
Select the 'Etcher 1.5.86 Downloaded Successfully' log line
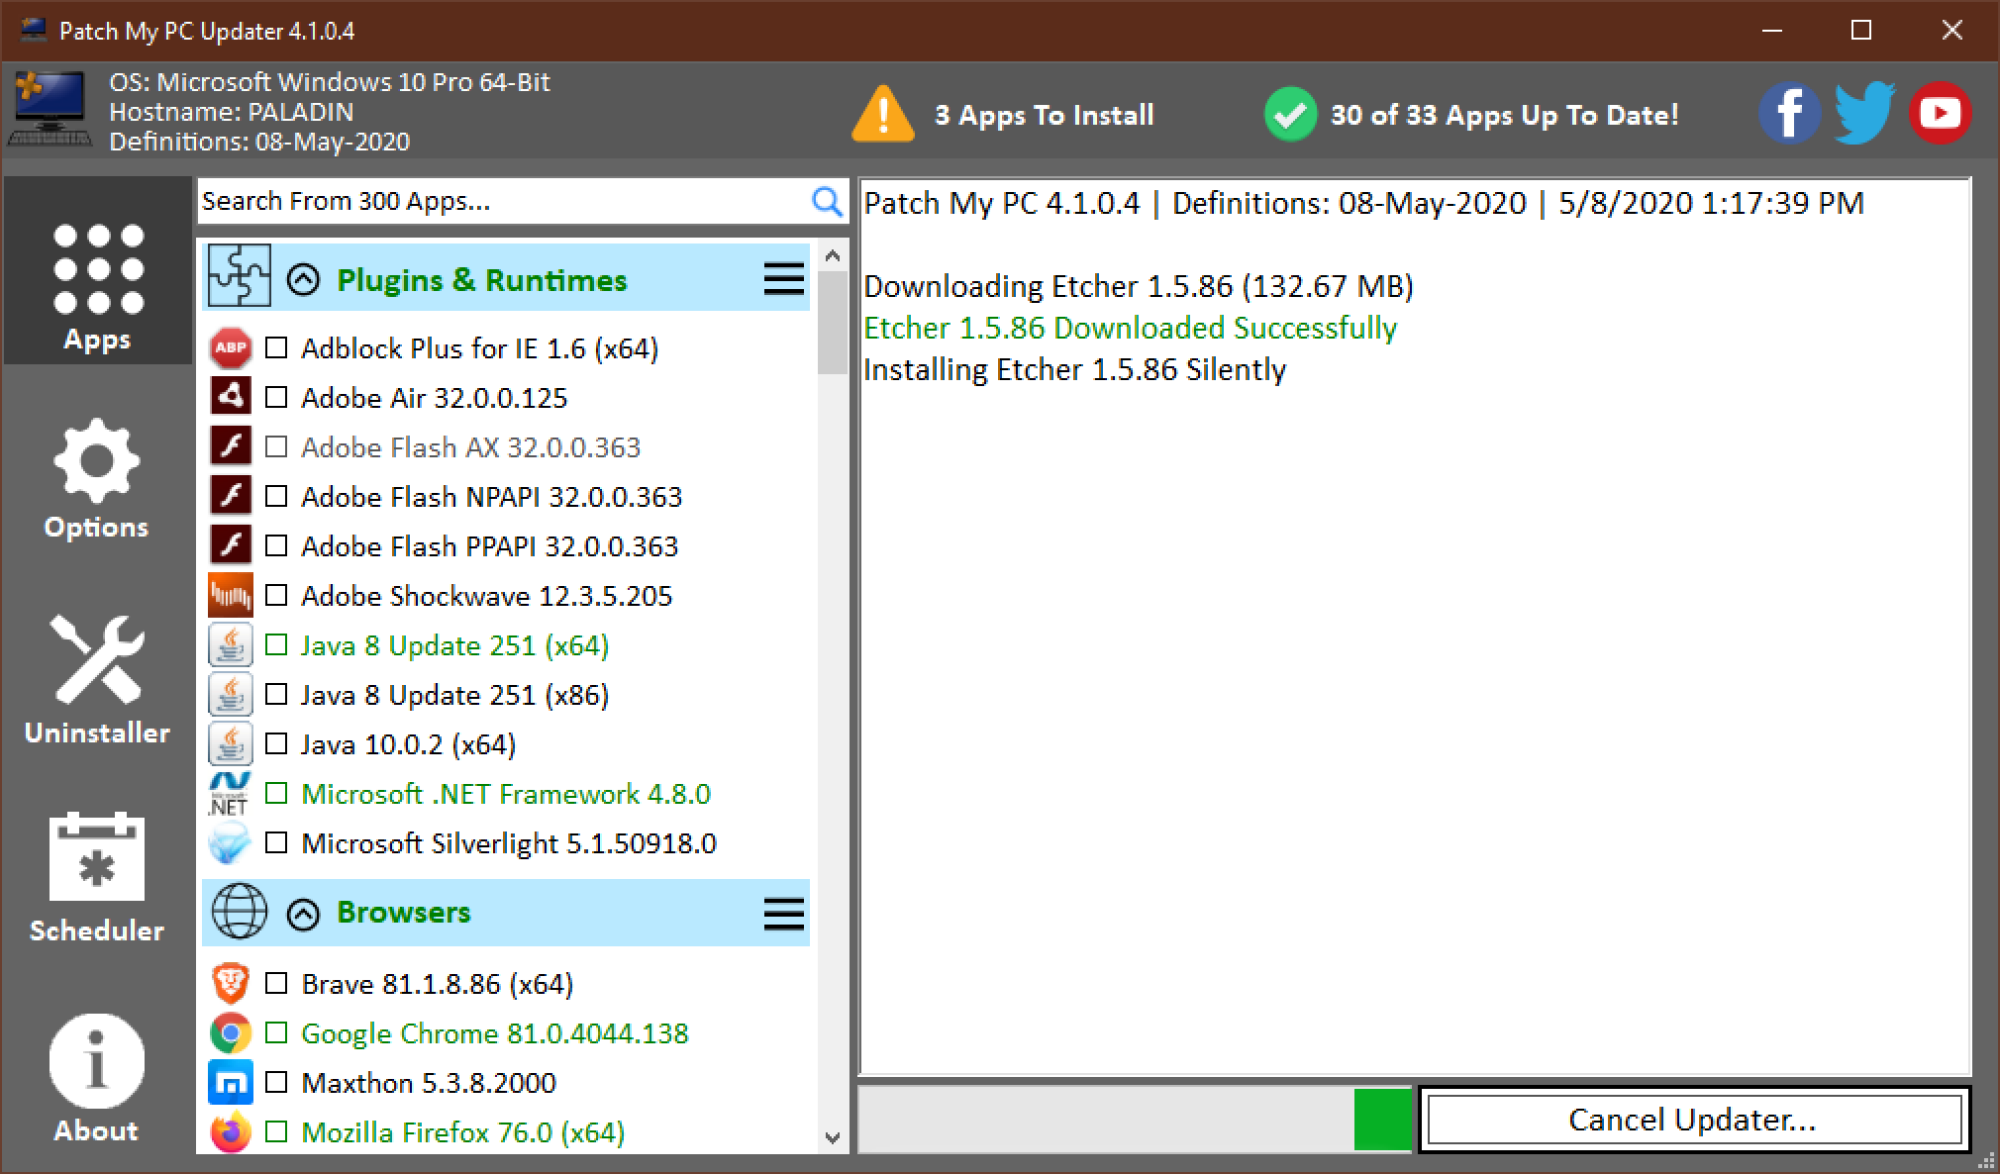tap(1130, 328)
